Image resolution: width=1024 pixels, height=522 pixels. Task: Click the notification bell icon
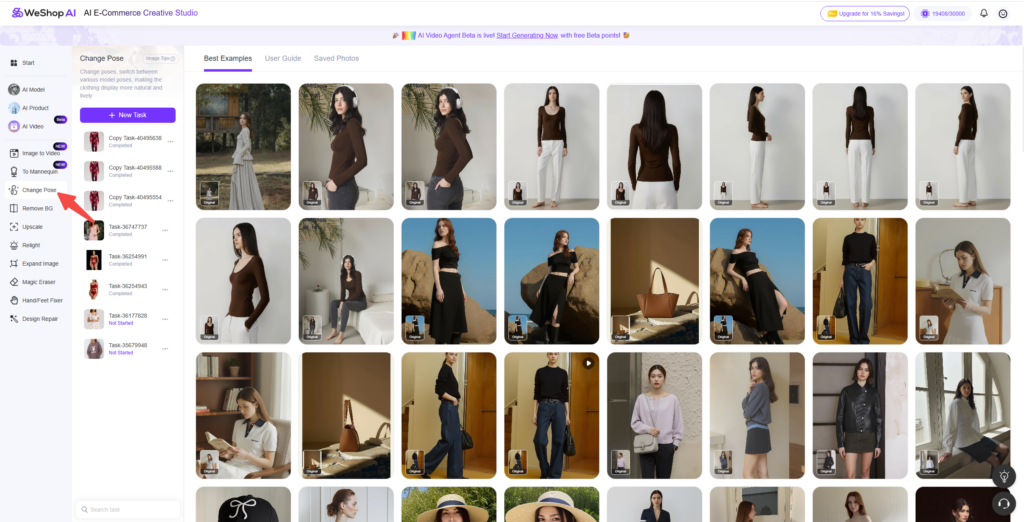983,13
